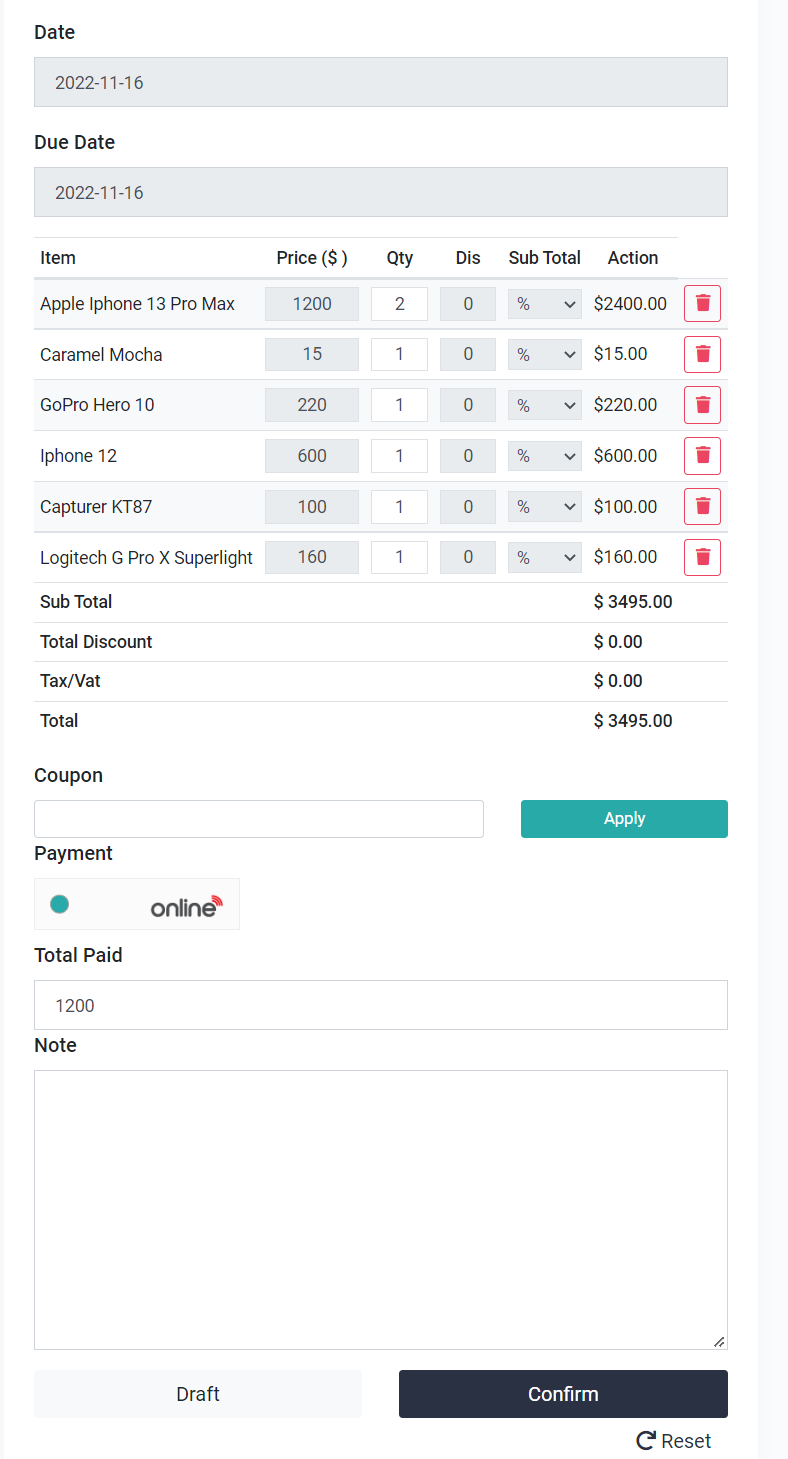The height and width of the screenshot is (1459, 788).
Task: Delete the Iphone 12 line item
Action: (x=702, y=456)
